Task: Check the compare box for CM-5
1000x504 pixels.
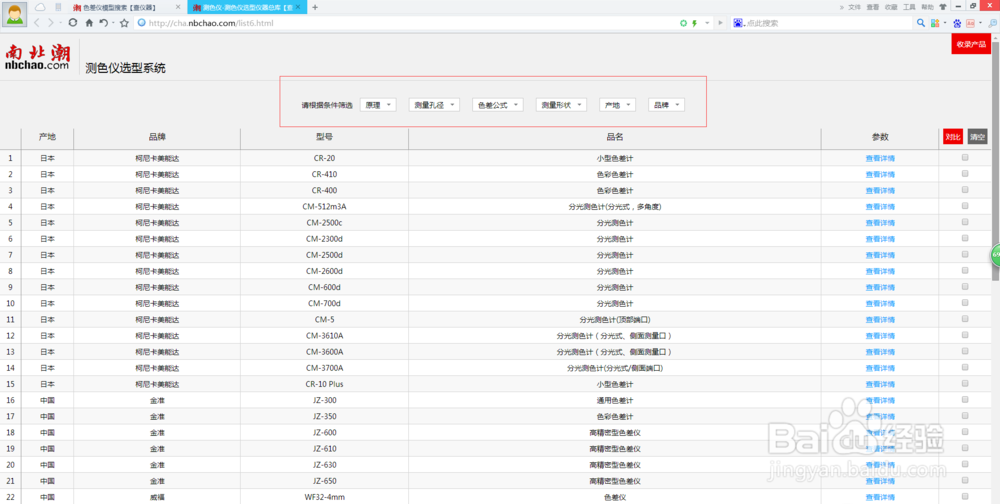Action: point(965,318)
